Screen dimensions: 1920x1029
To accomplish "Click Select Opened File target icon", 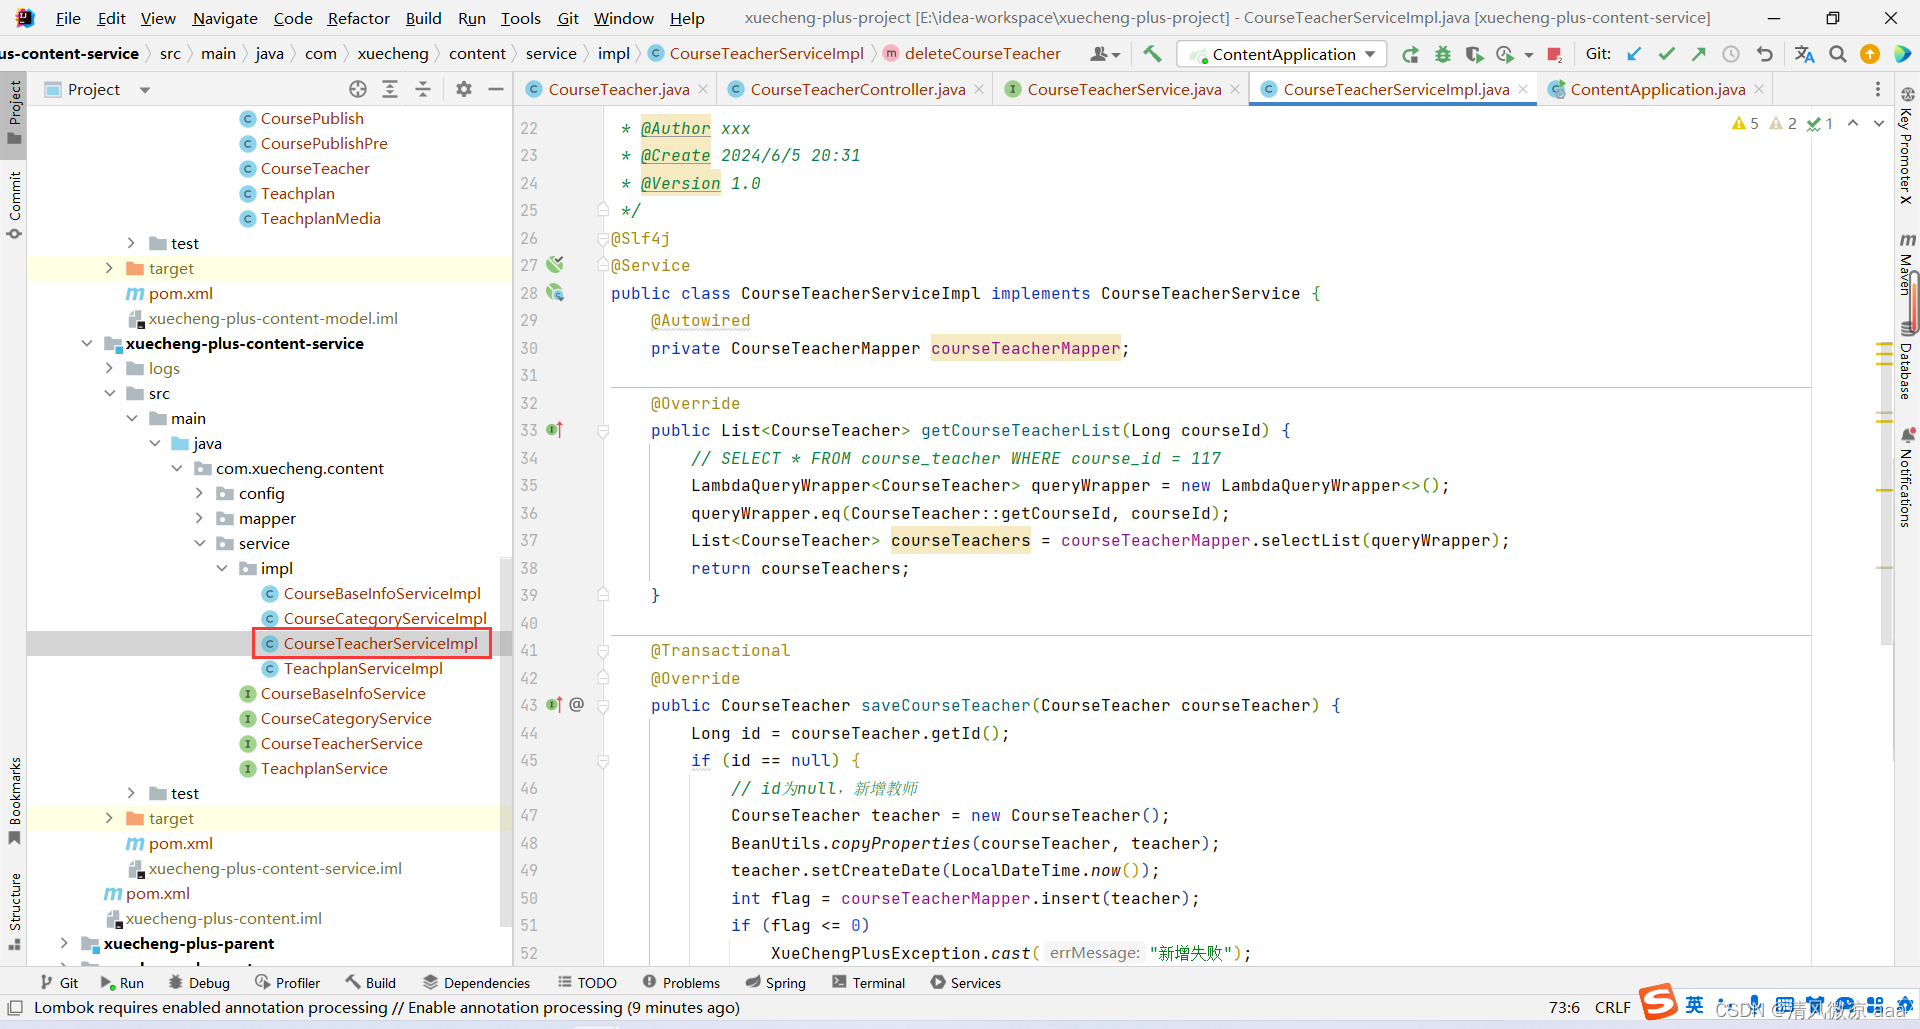I will pos(357,89).
